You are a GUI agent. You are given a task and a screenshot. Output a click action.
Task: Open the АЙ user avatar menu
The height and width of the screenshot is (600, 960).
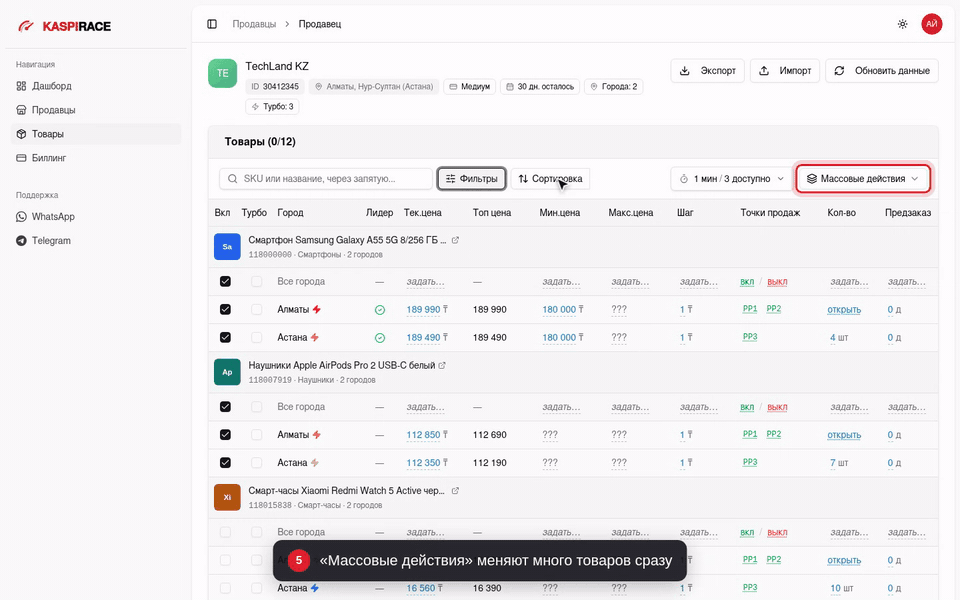click(931, 24)
